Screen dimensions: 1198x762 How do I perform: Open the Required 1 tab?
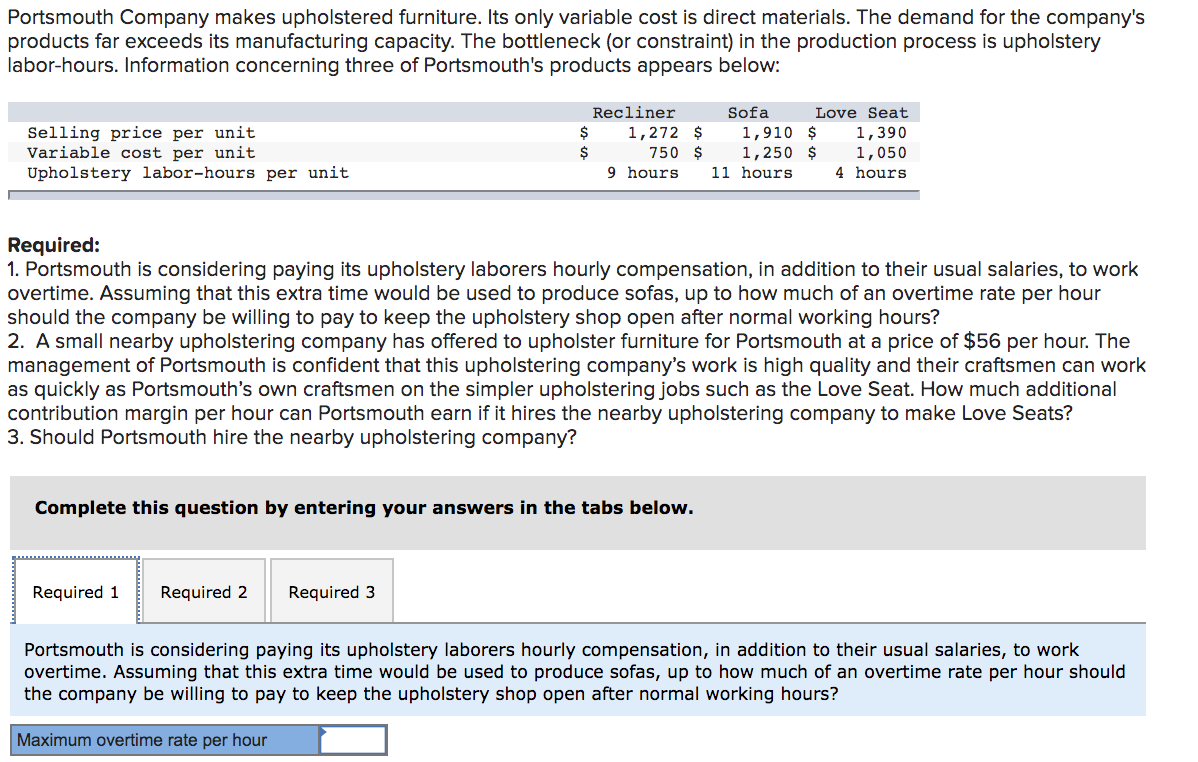pyautogui.click(x=76, y=592)
